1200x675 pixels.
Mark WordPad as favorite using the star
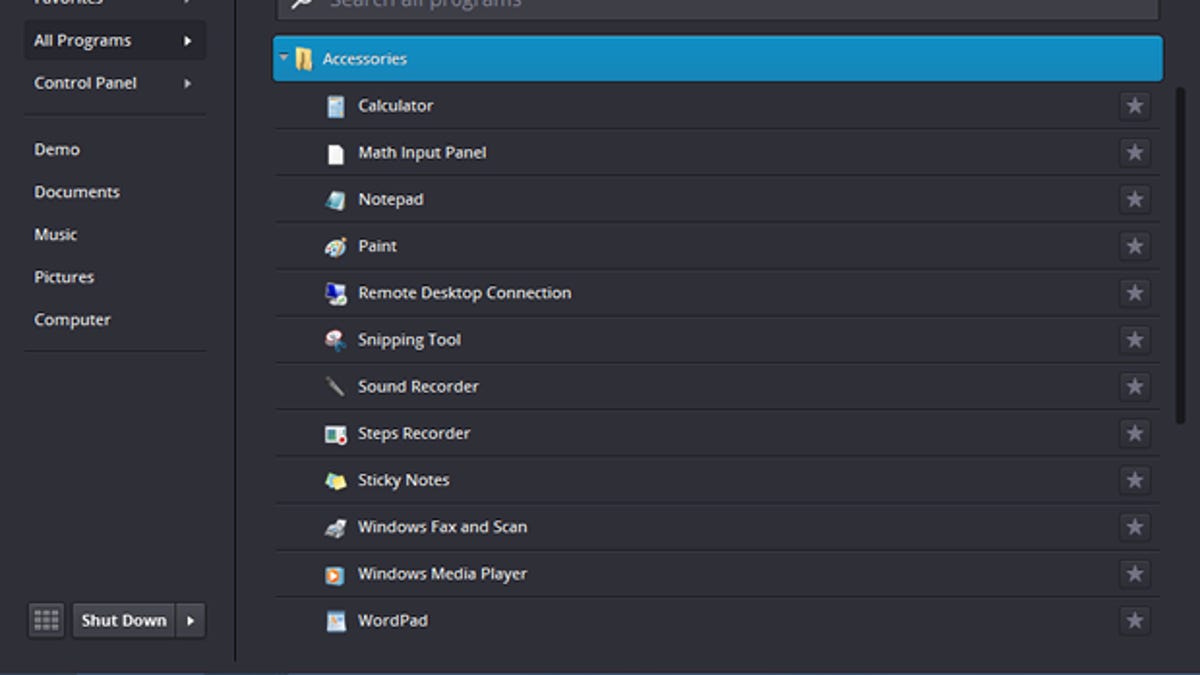point(1135,621)
